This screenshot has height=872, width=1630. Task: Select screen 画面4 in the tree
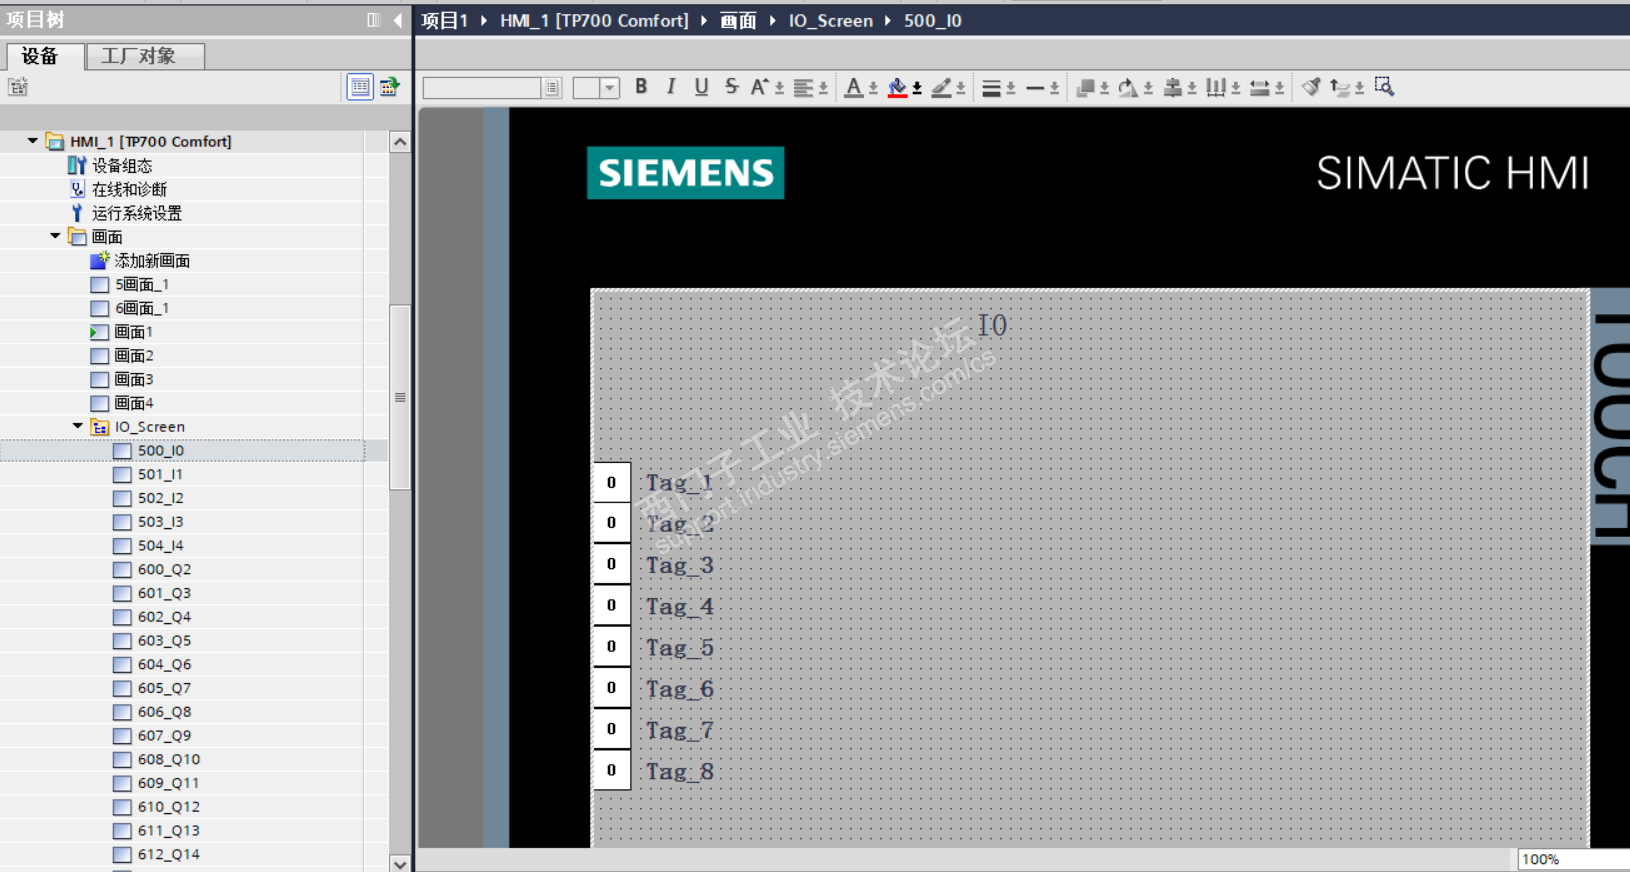(134, 403)
